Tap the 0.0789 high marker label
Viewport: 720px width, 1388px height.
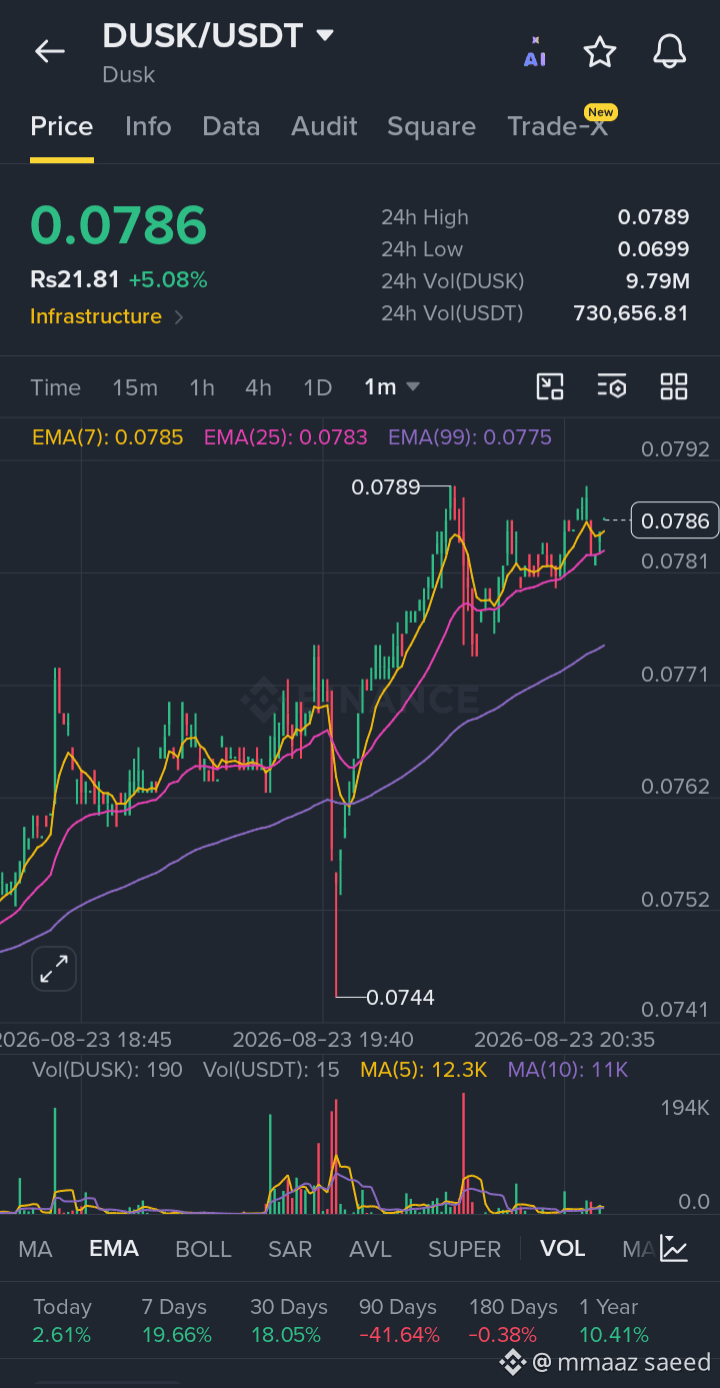[x=385, y=487]
